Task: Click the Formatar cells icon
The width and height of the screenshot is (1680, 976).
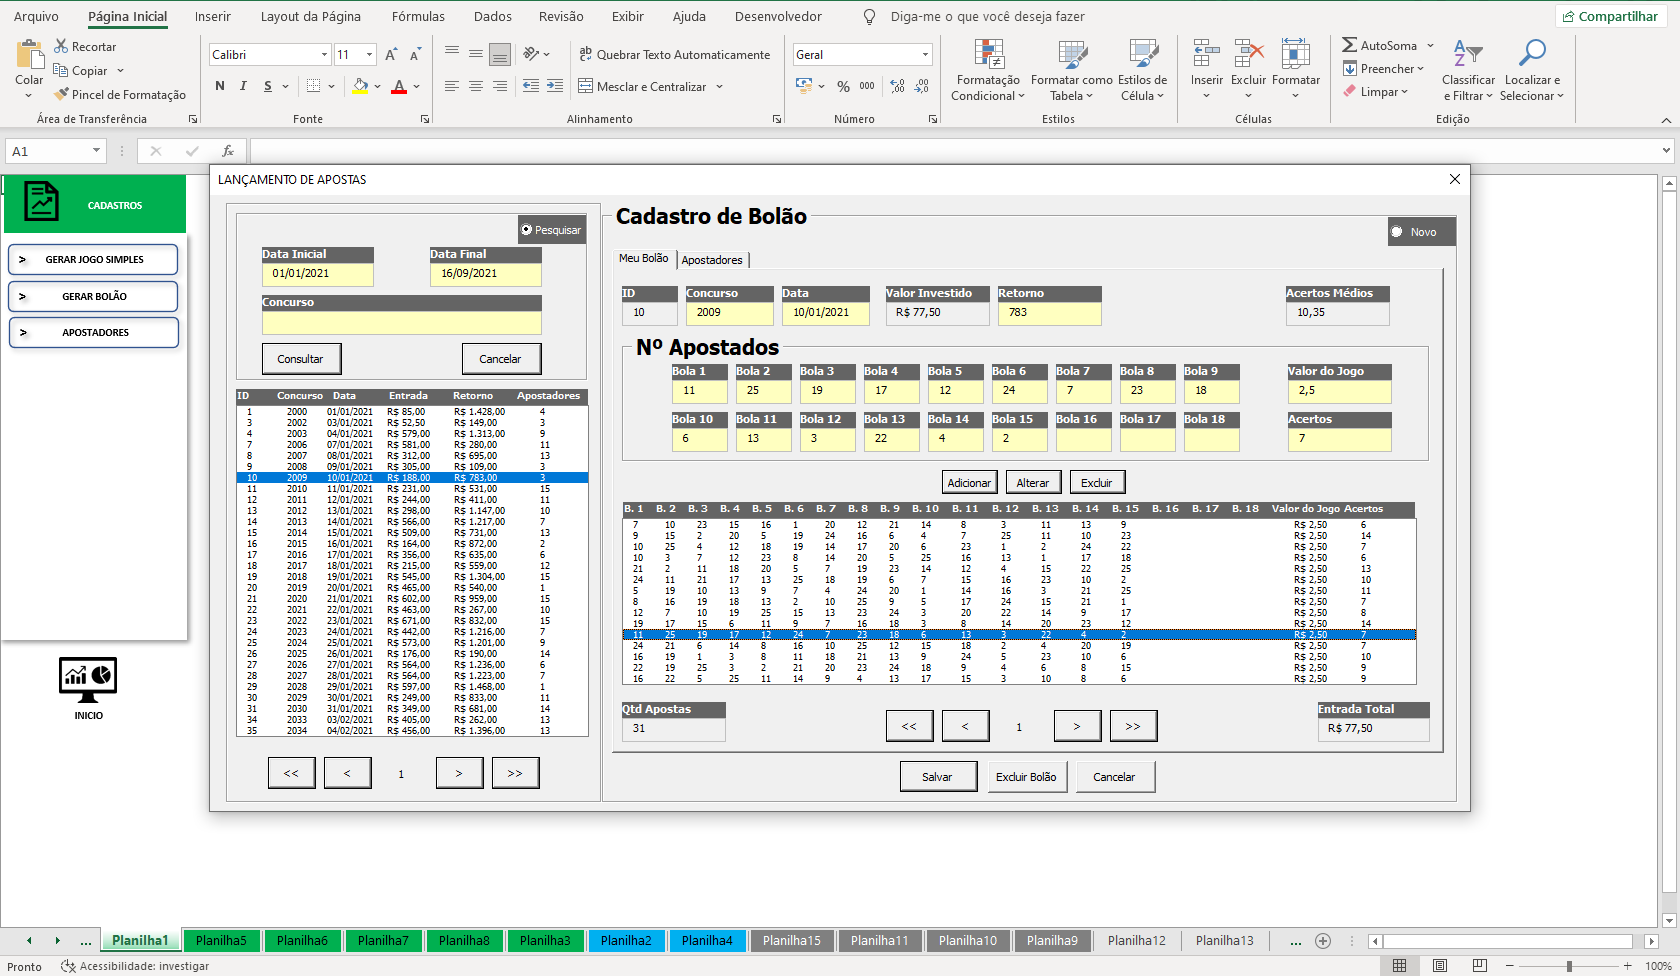Action: pyautogui.click(x=1295, y=53)
